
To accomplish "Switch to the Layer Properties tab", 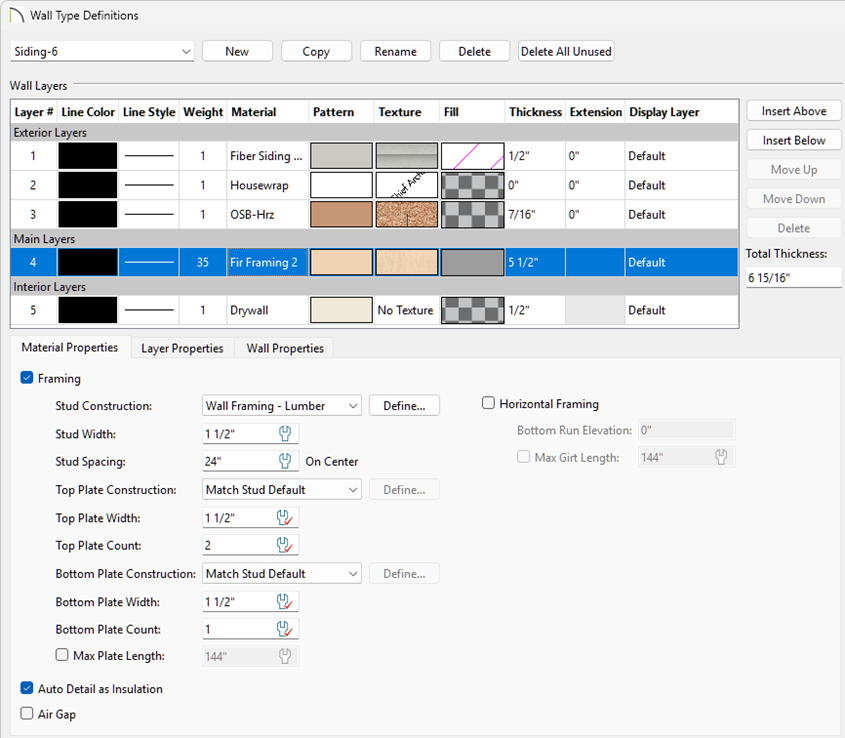I will [182, 348].
